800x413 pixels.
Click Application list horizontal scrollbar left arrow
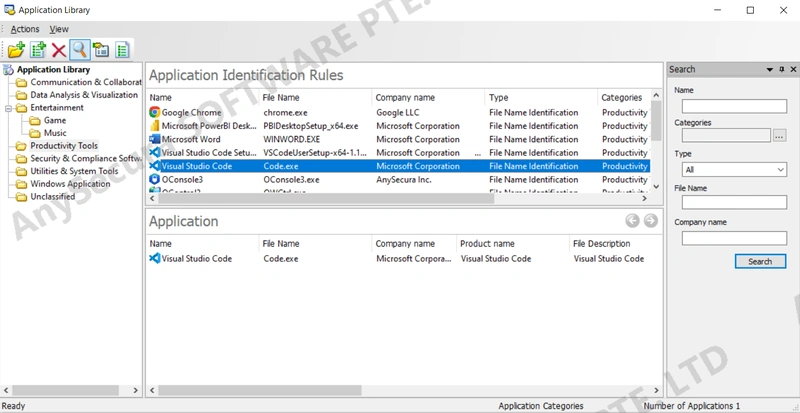pos(152,390)
